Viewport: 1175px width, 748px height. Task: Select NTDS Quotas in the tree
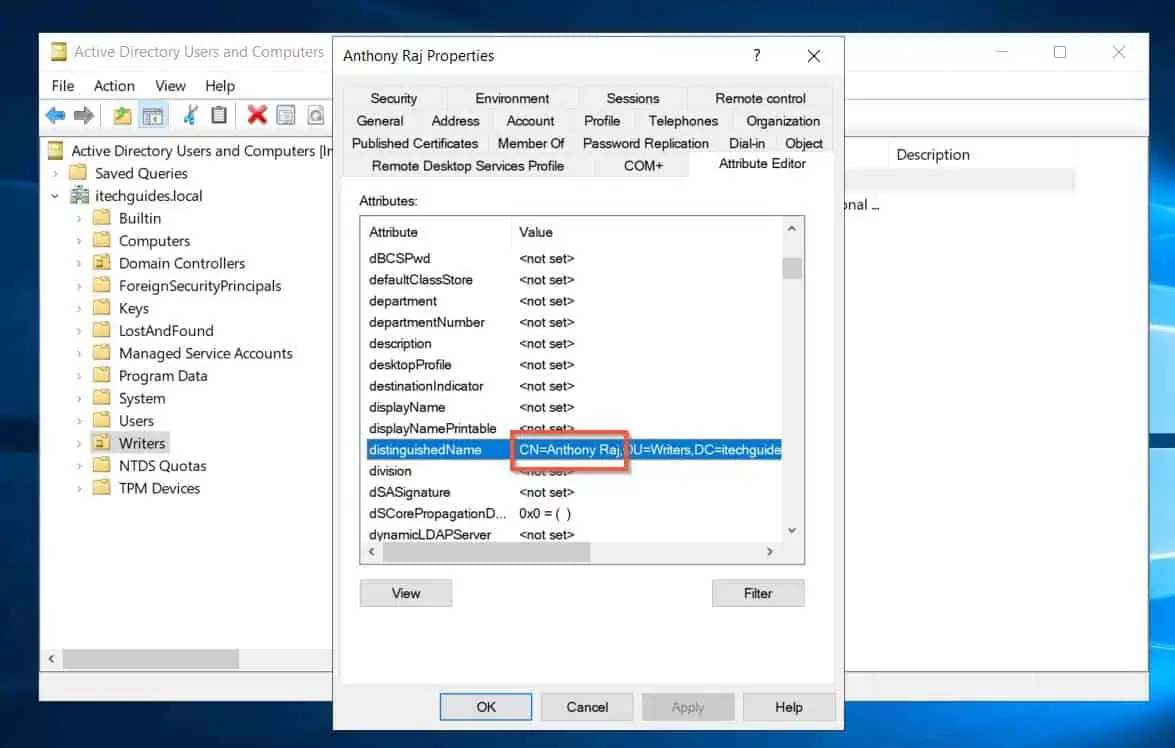click(163, 466)
